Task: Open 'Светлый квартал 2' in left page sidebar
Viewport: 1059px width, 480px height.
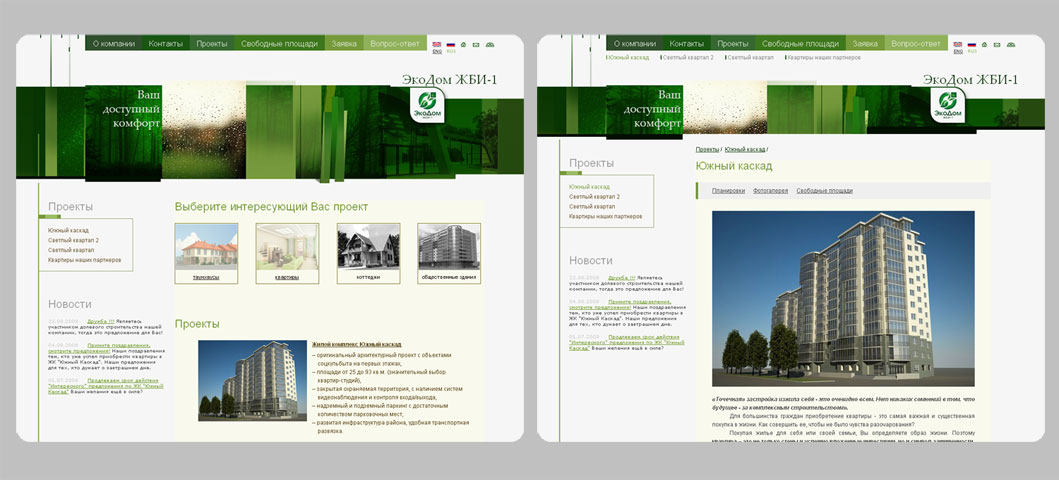Action: [74, 240]
